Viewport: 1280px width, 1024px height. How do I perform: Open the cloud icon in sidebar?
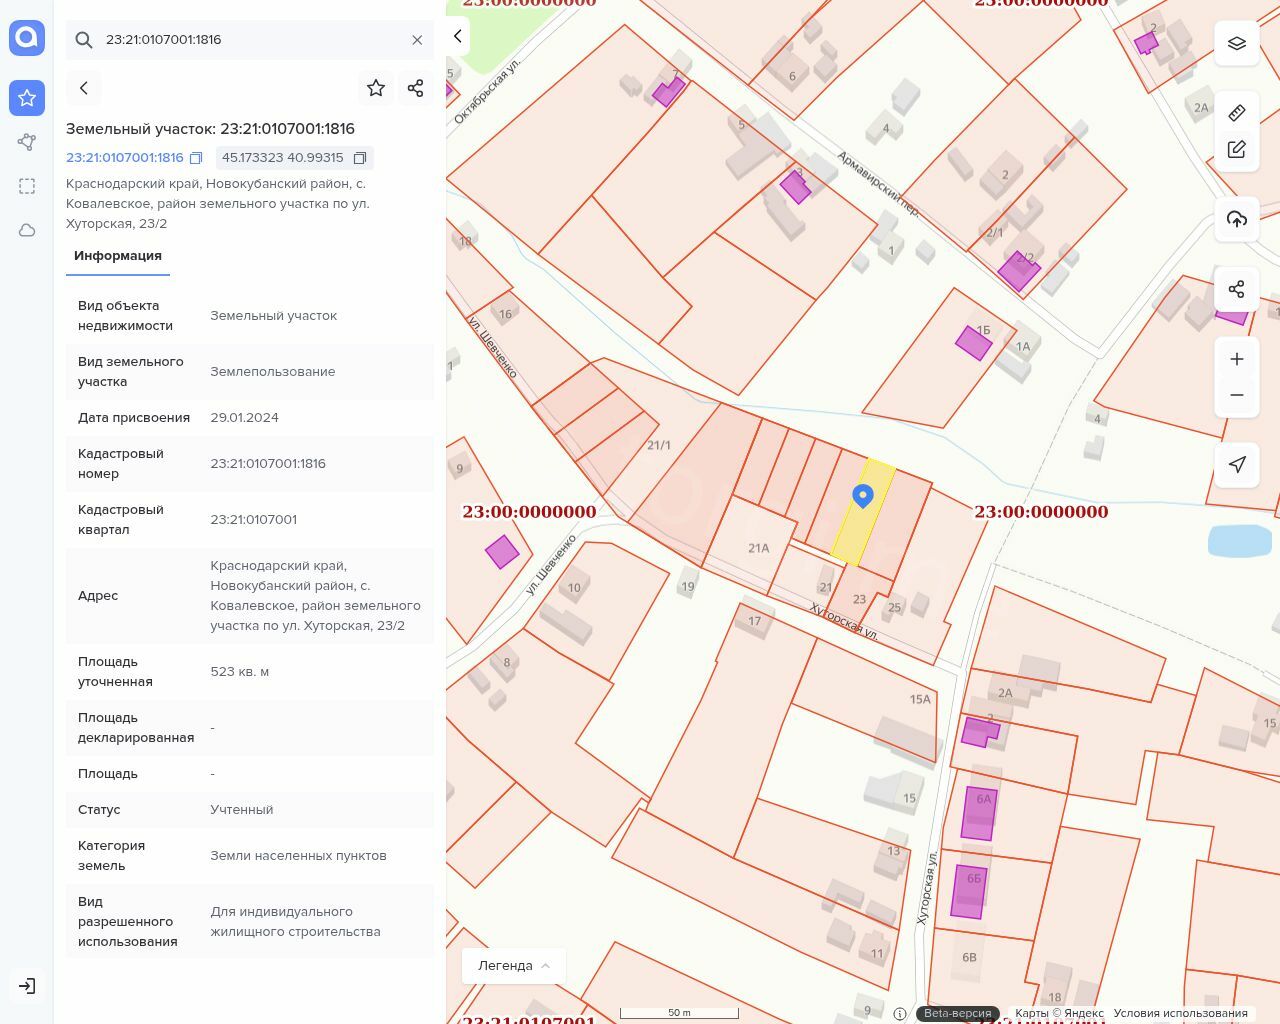point(27,230)
